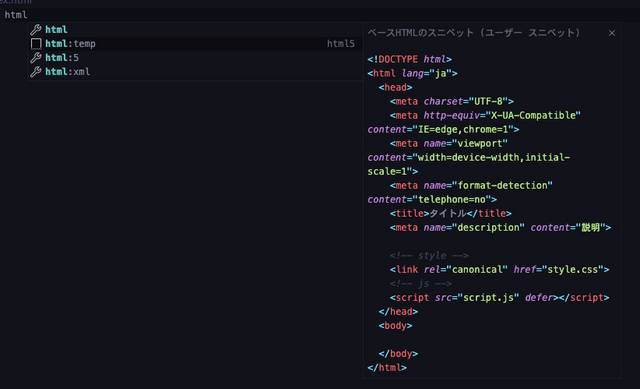Click the '<head>' opening tag line
This screenshot has width=640, height=389.
pyautogui.click(x=395, y=87)
